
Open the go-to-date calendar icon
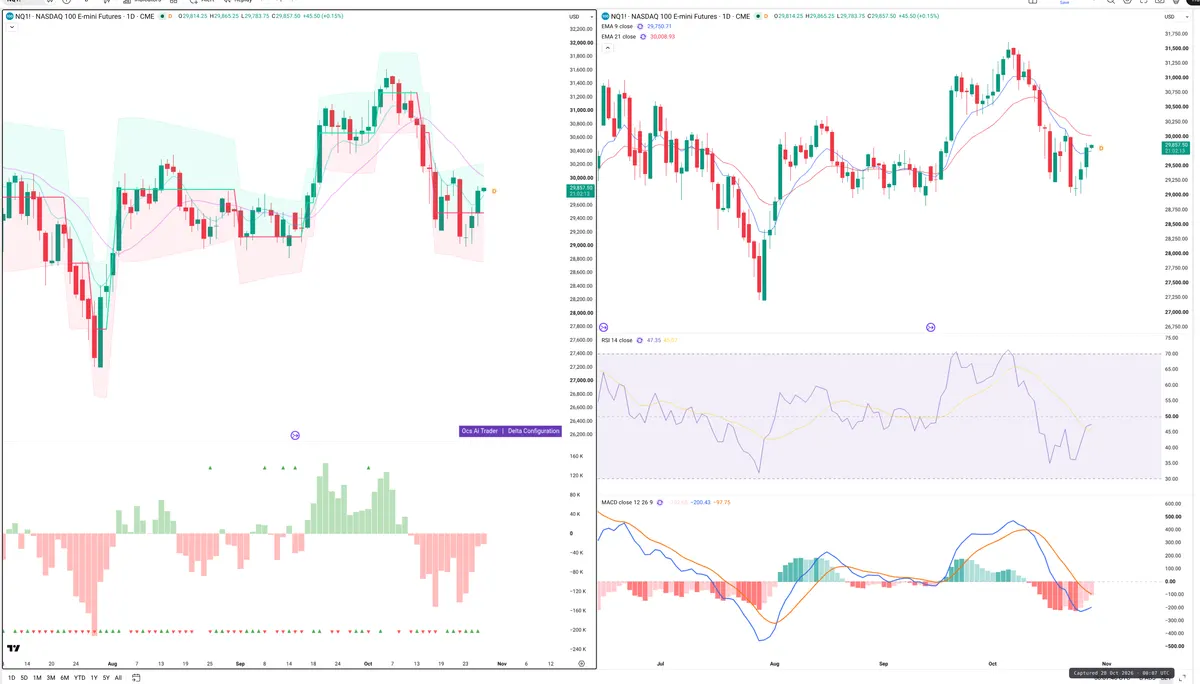click(x=137, y=678)
